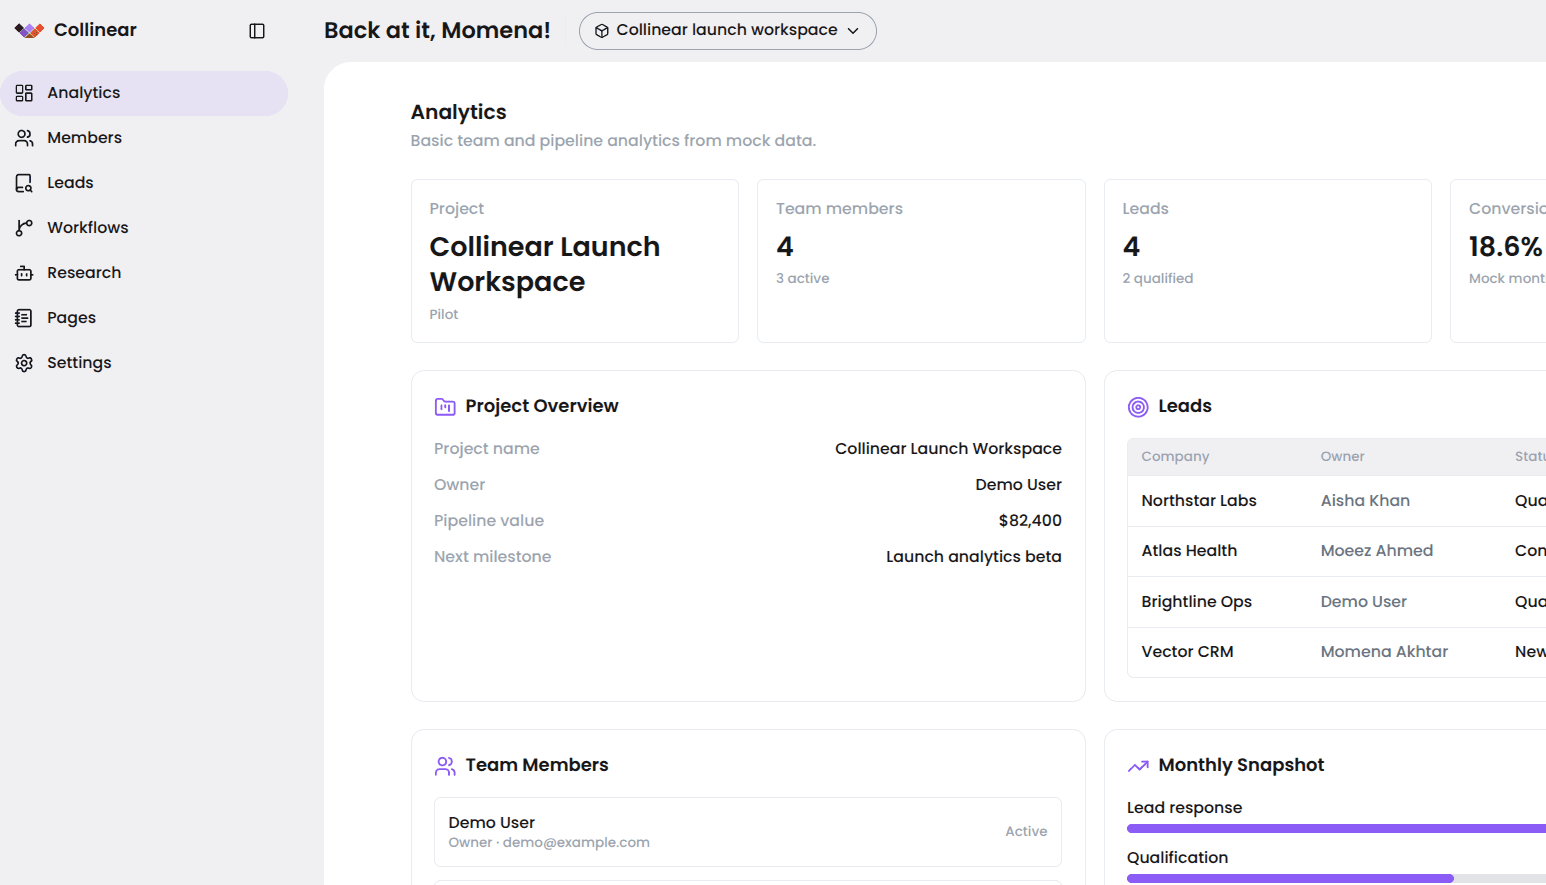Viewport: 1546px width, 885px height.
Task: Open the Workflows menu item
Action: tap(144, 228)
